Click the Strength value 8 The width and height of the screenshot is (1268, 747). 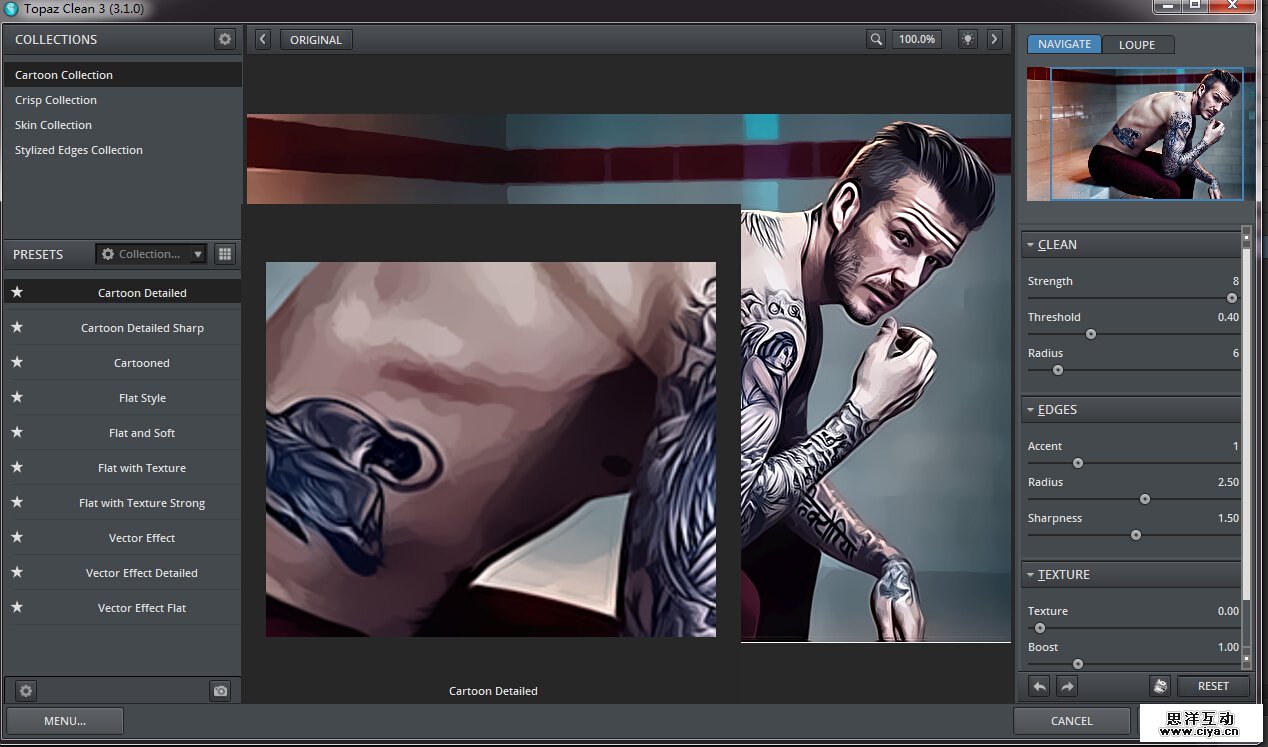[1236, 281]
